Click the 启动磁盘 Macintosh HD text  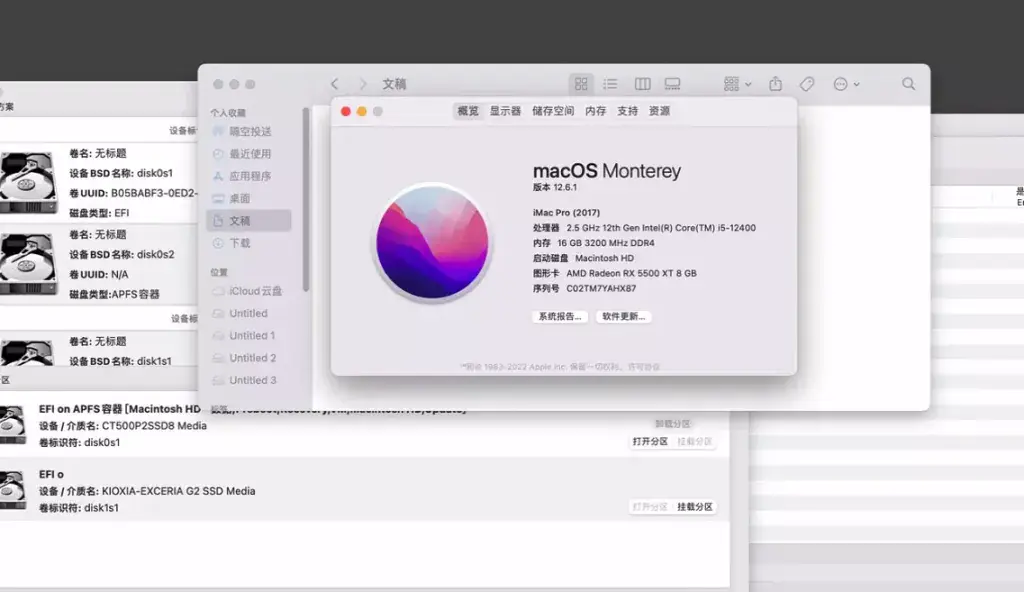pos(583,258)
